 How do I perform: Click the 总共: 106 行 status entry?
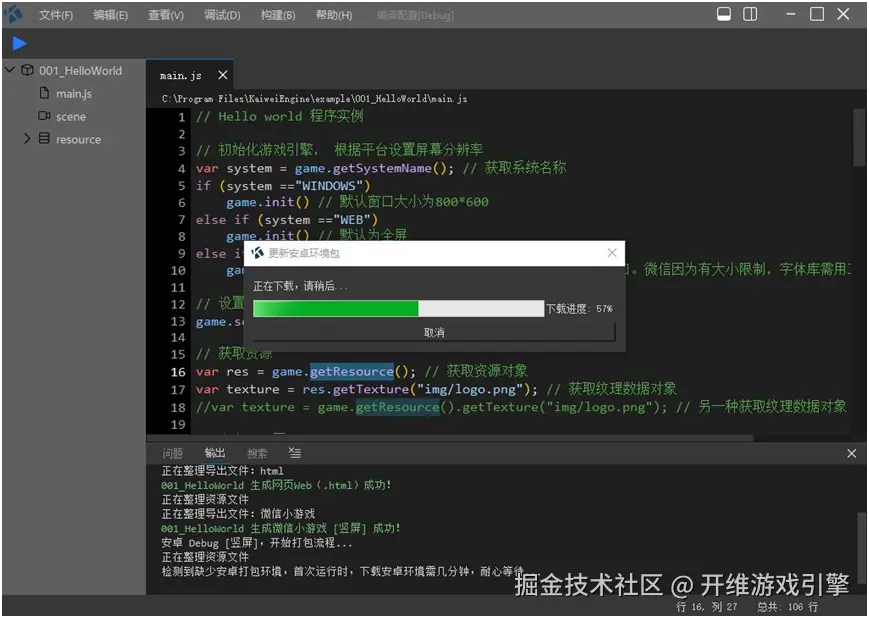(788, 607)
